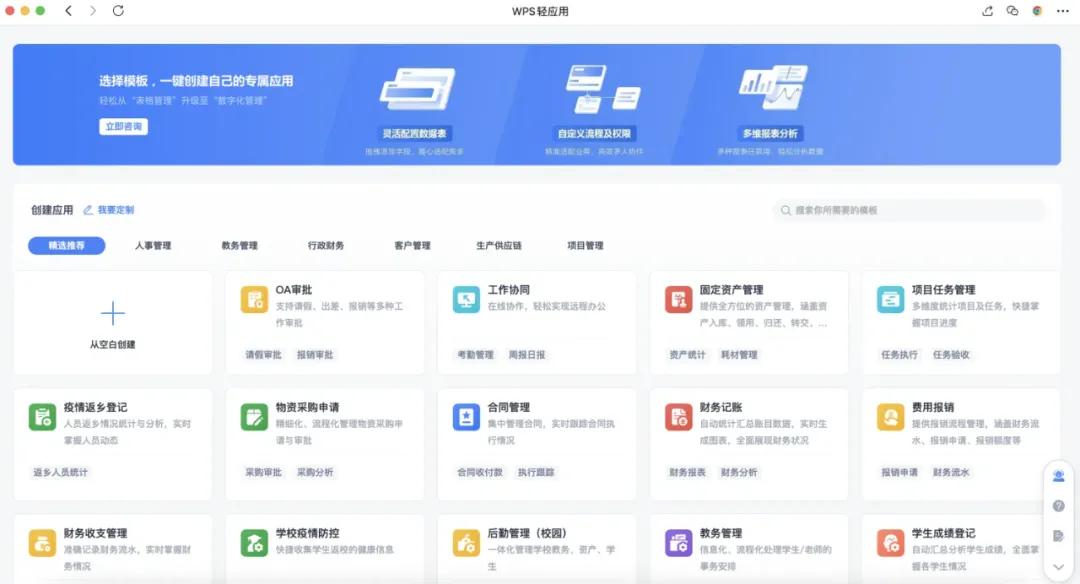Click the 物资采购申请 green icon
Viewport: 1080px width, 584px height.
click(254, 417)
